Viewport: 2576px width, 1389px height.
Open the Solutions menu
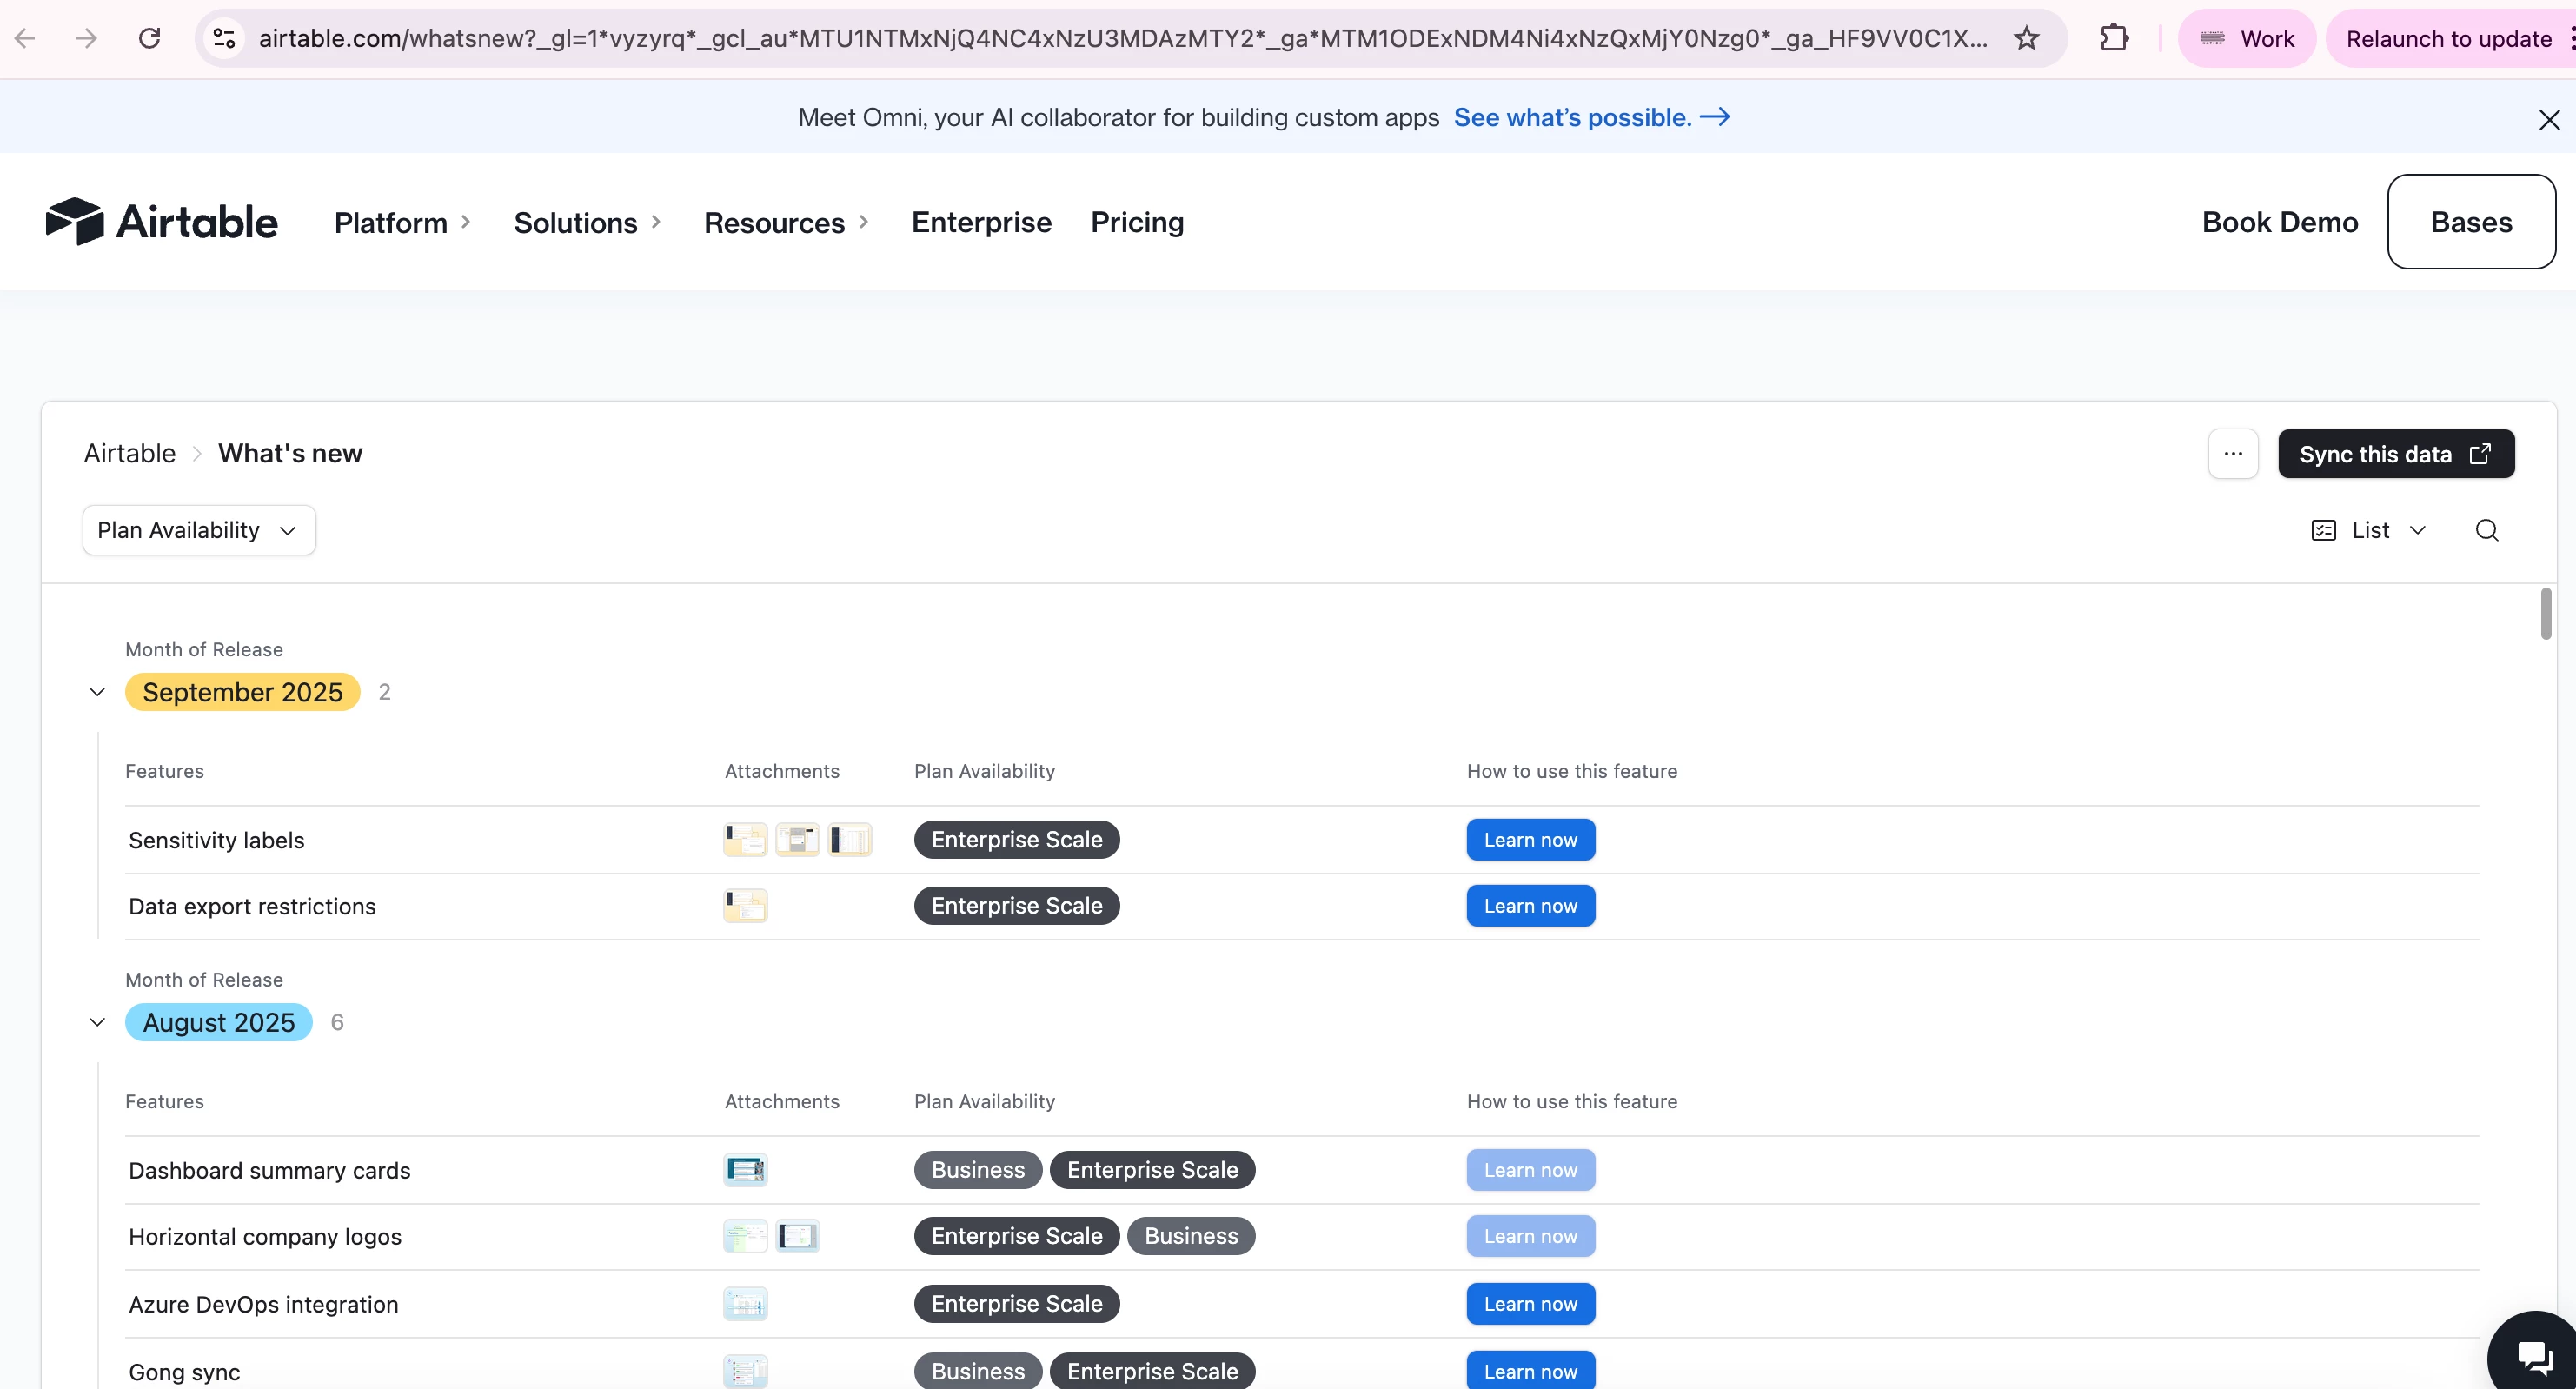pos(587,222)
